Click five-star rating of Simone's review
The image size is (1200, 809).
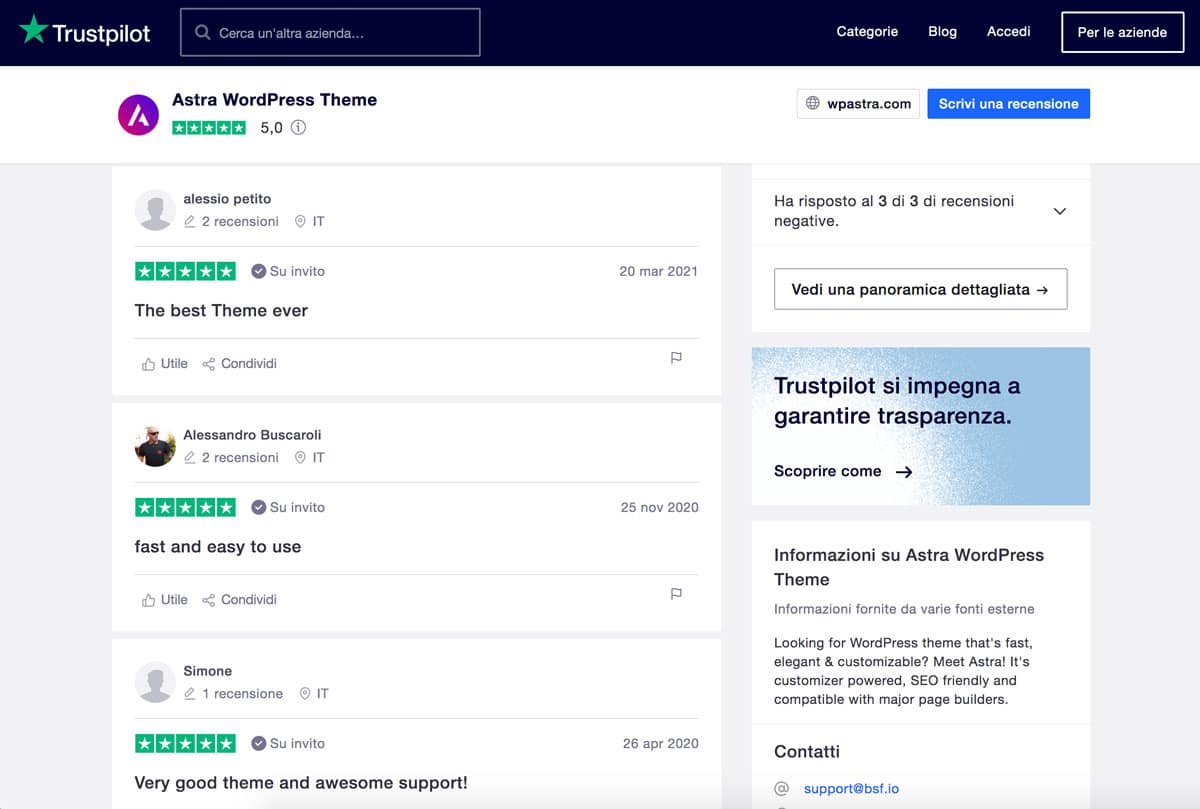(185, 743)
